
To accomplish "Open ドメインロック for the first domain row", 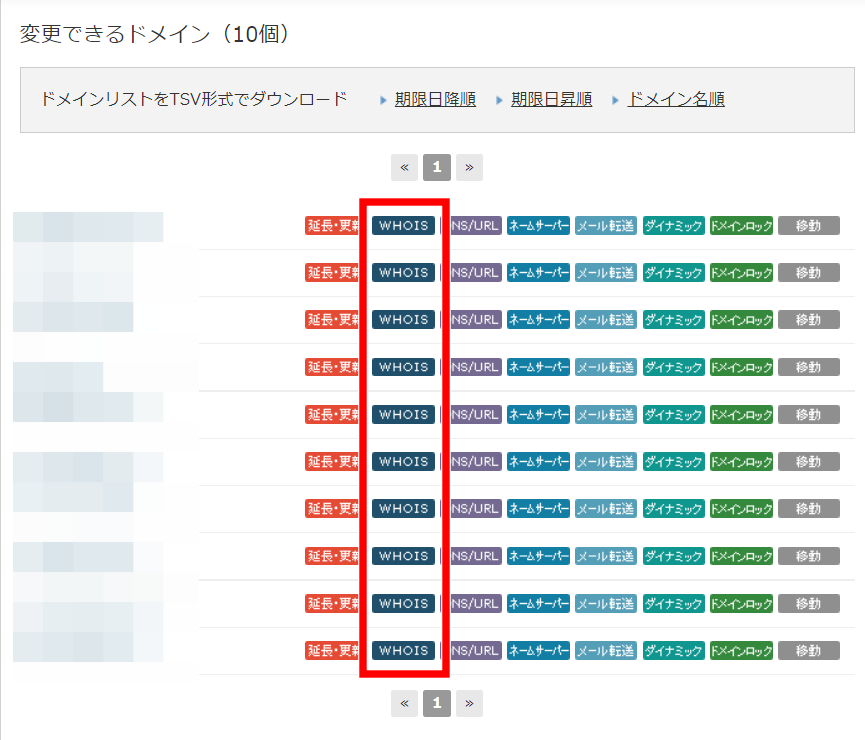I will [x=741, y=226].
